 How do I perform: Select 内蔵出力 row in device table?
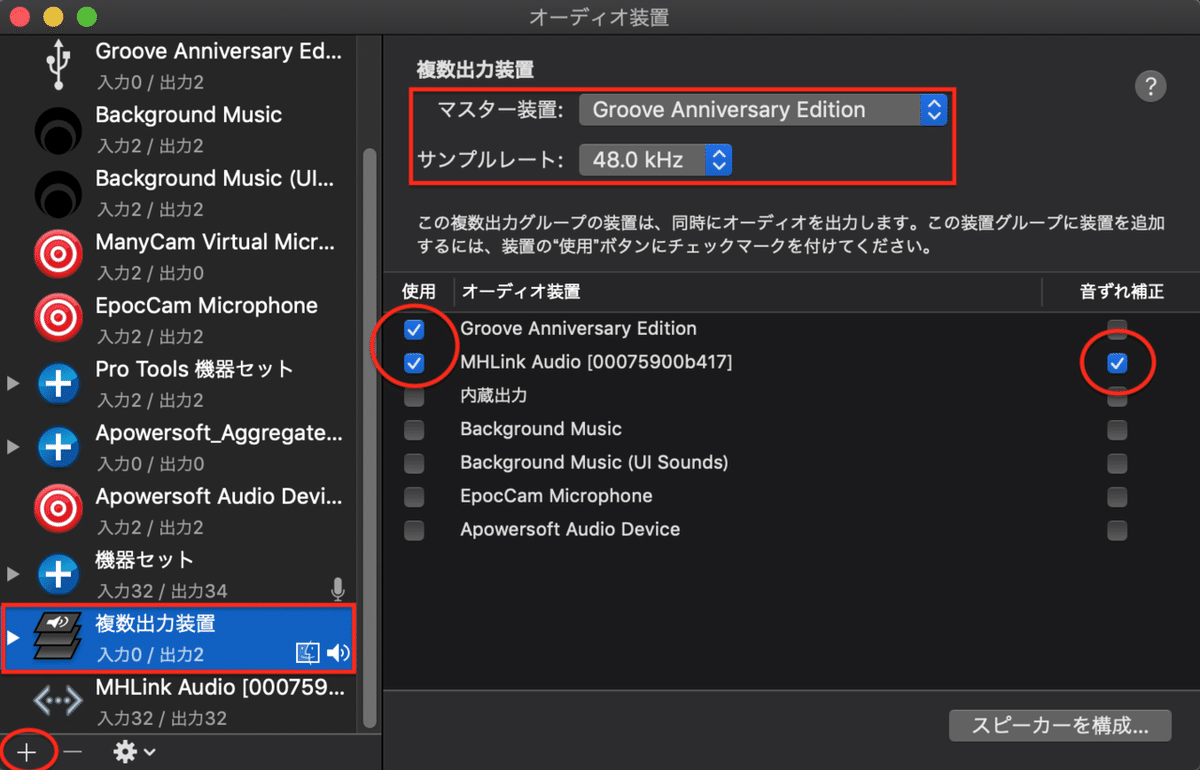[x=792, y=396]
